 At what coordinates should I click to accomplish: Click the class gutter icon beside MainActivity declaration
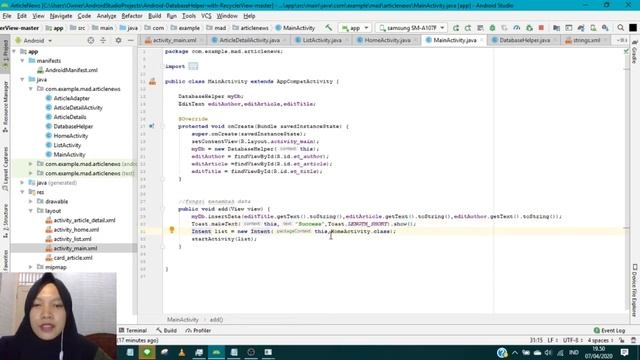153,82
